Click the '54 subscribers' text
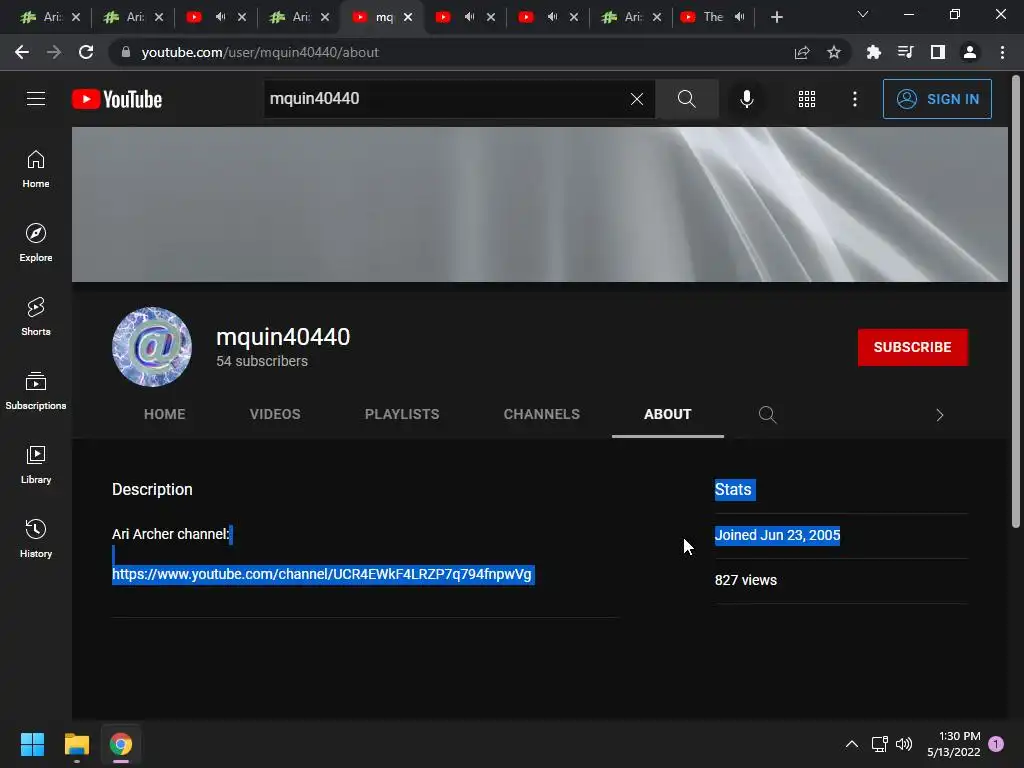Image resolution: width=1024 pixels, height=768 pixels. pos(262,361)
